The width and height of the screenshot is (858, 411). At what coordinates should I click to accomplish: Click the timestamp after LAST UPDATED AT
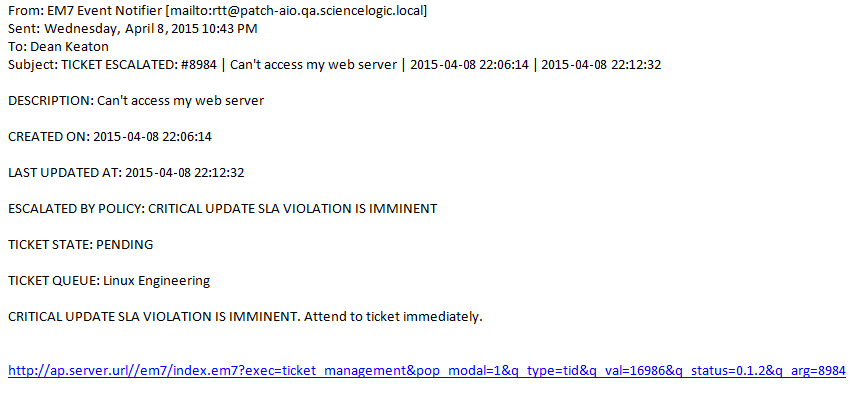point(185,173)
